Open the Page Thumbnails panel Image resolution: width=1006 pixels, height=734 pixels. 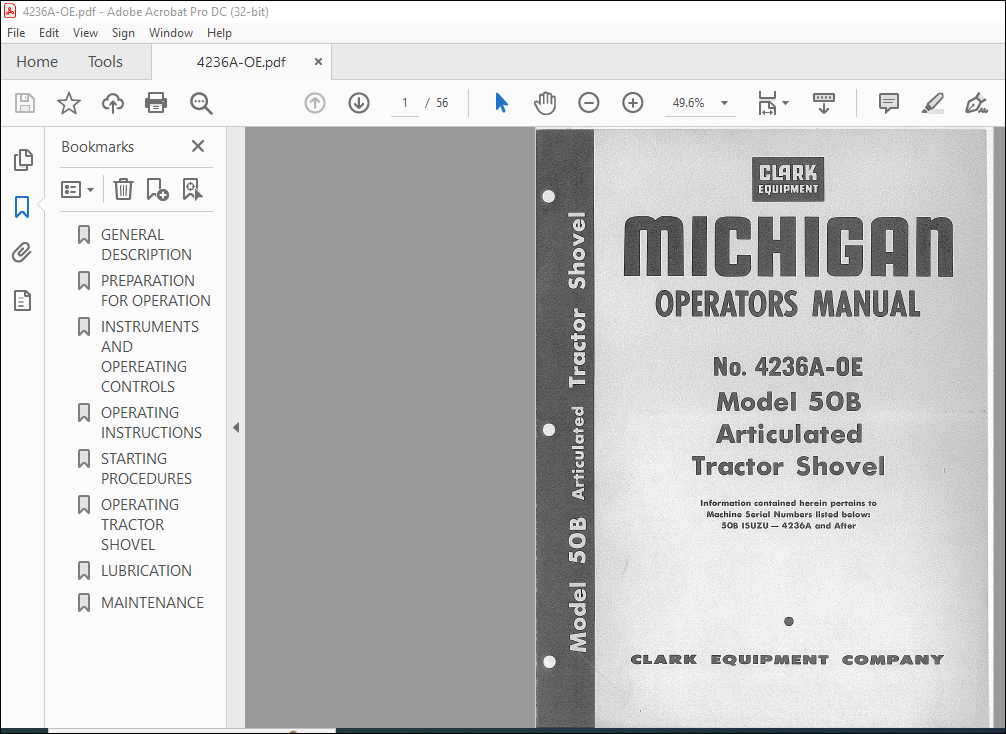(23, 160)
